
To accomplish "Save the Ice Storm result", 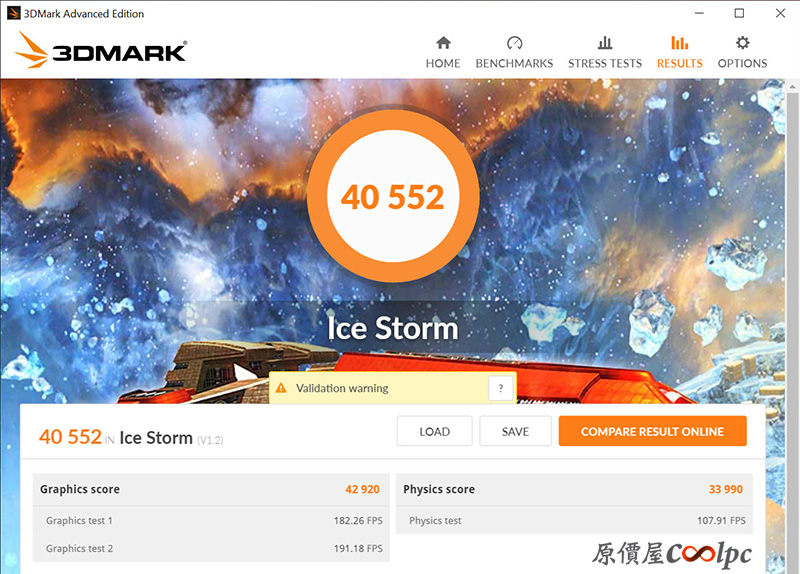I will pos(515,431).
